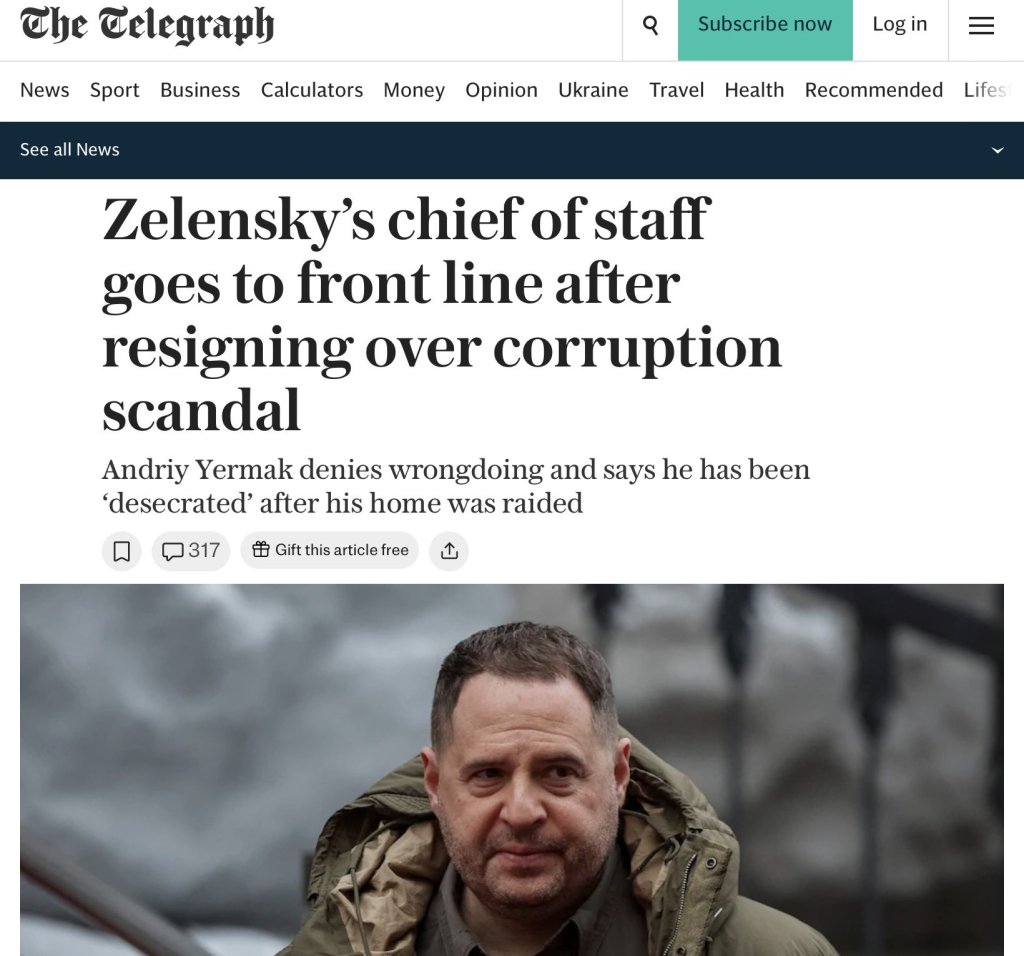
Task: Click the article's main photo
Action: pyautogui.click(x=512, y=770)
